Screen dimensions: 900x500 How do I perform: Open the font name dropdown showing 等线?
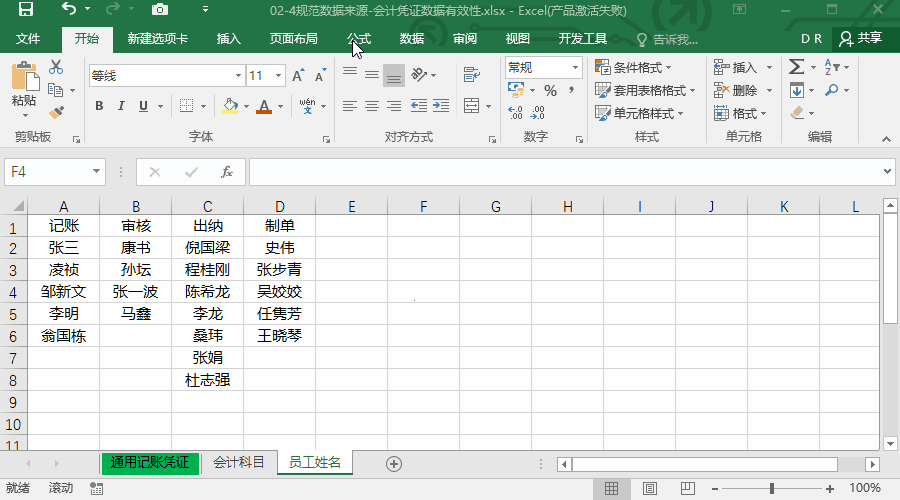238,75
